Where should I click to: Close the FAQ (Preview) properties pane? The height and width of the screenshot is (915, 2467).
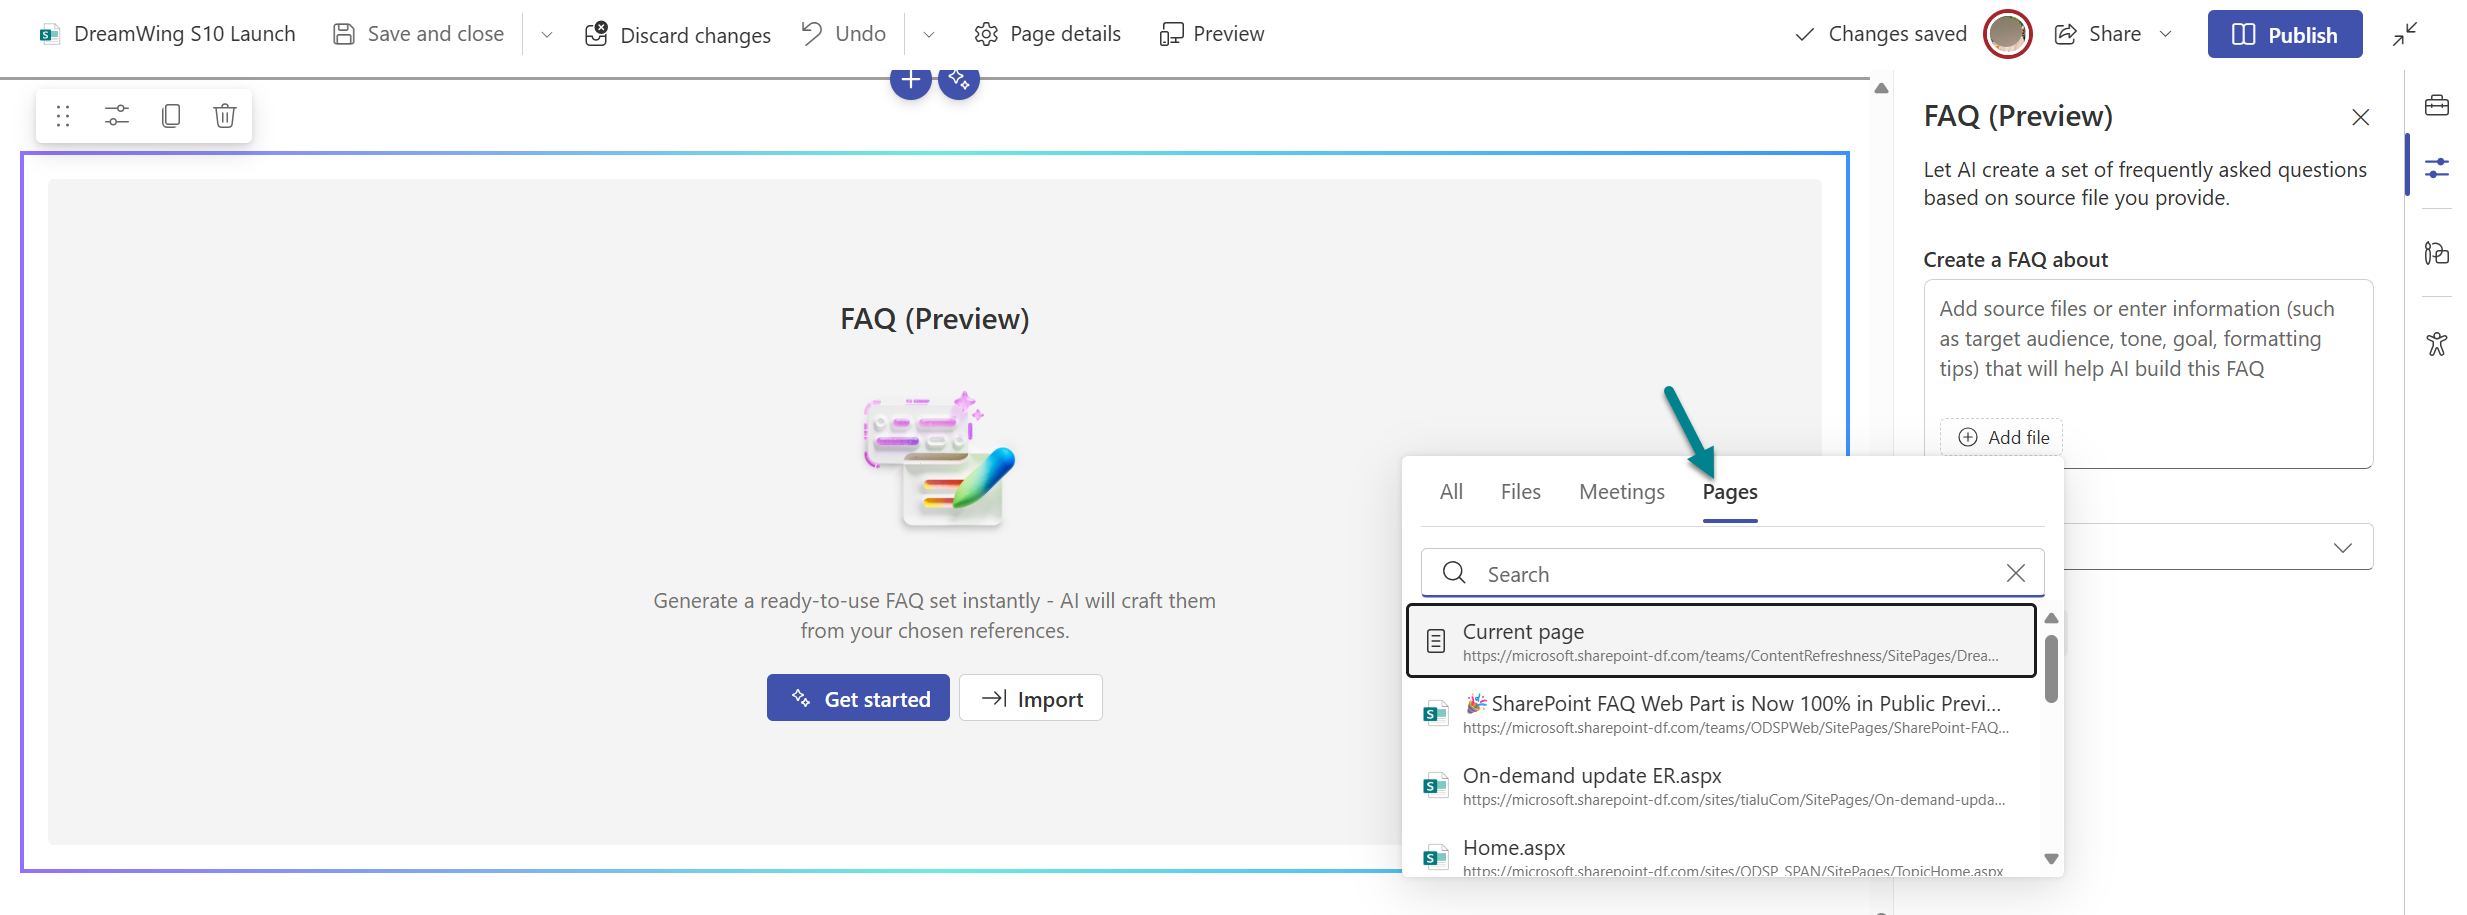pos(2360,117)
